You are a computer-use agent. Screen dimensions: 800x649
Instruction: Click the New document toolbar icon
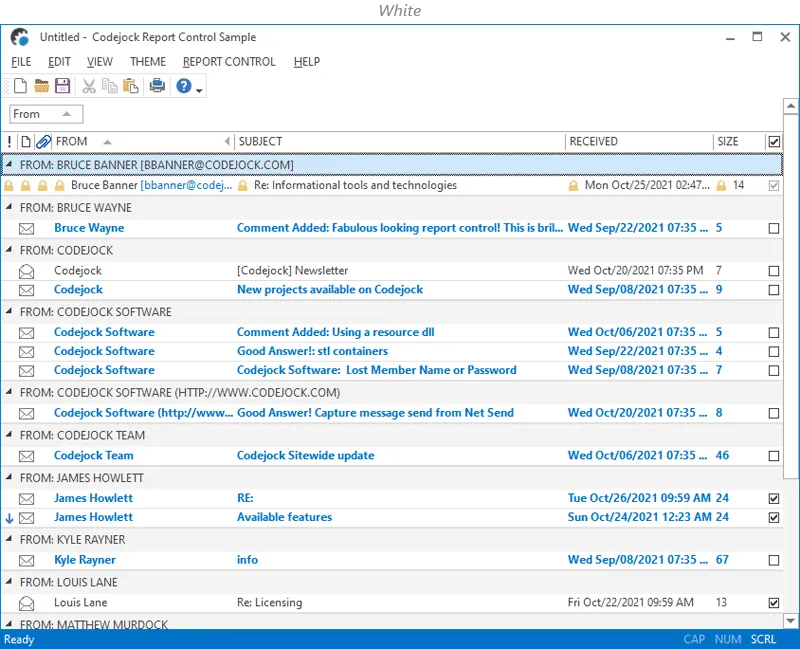click(20, 86)
